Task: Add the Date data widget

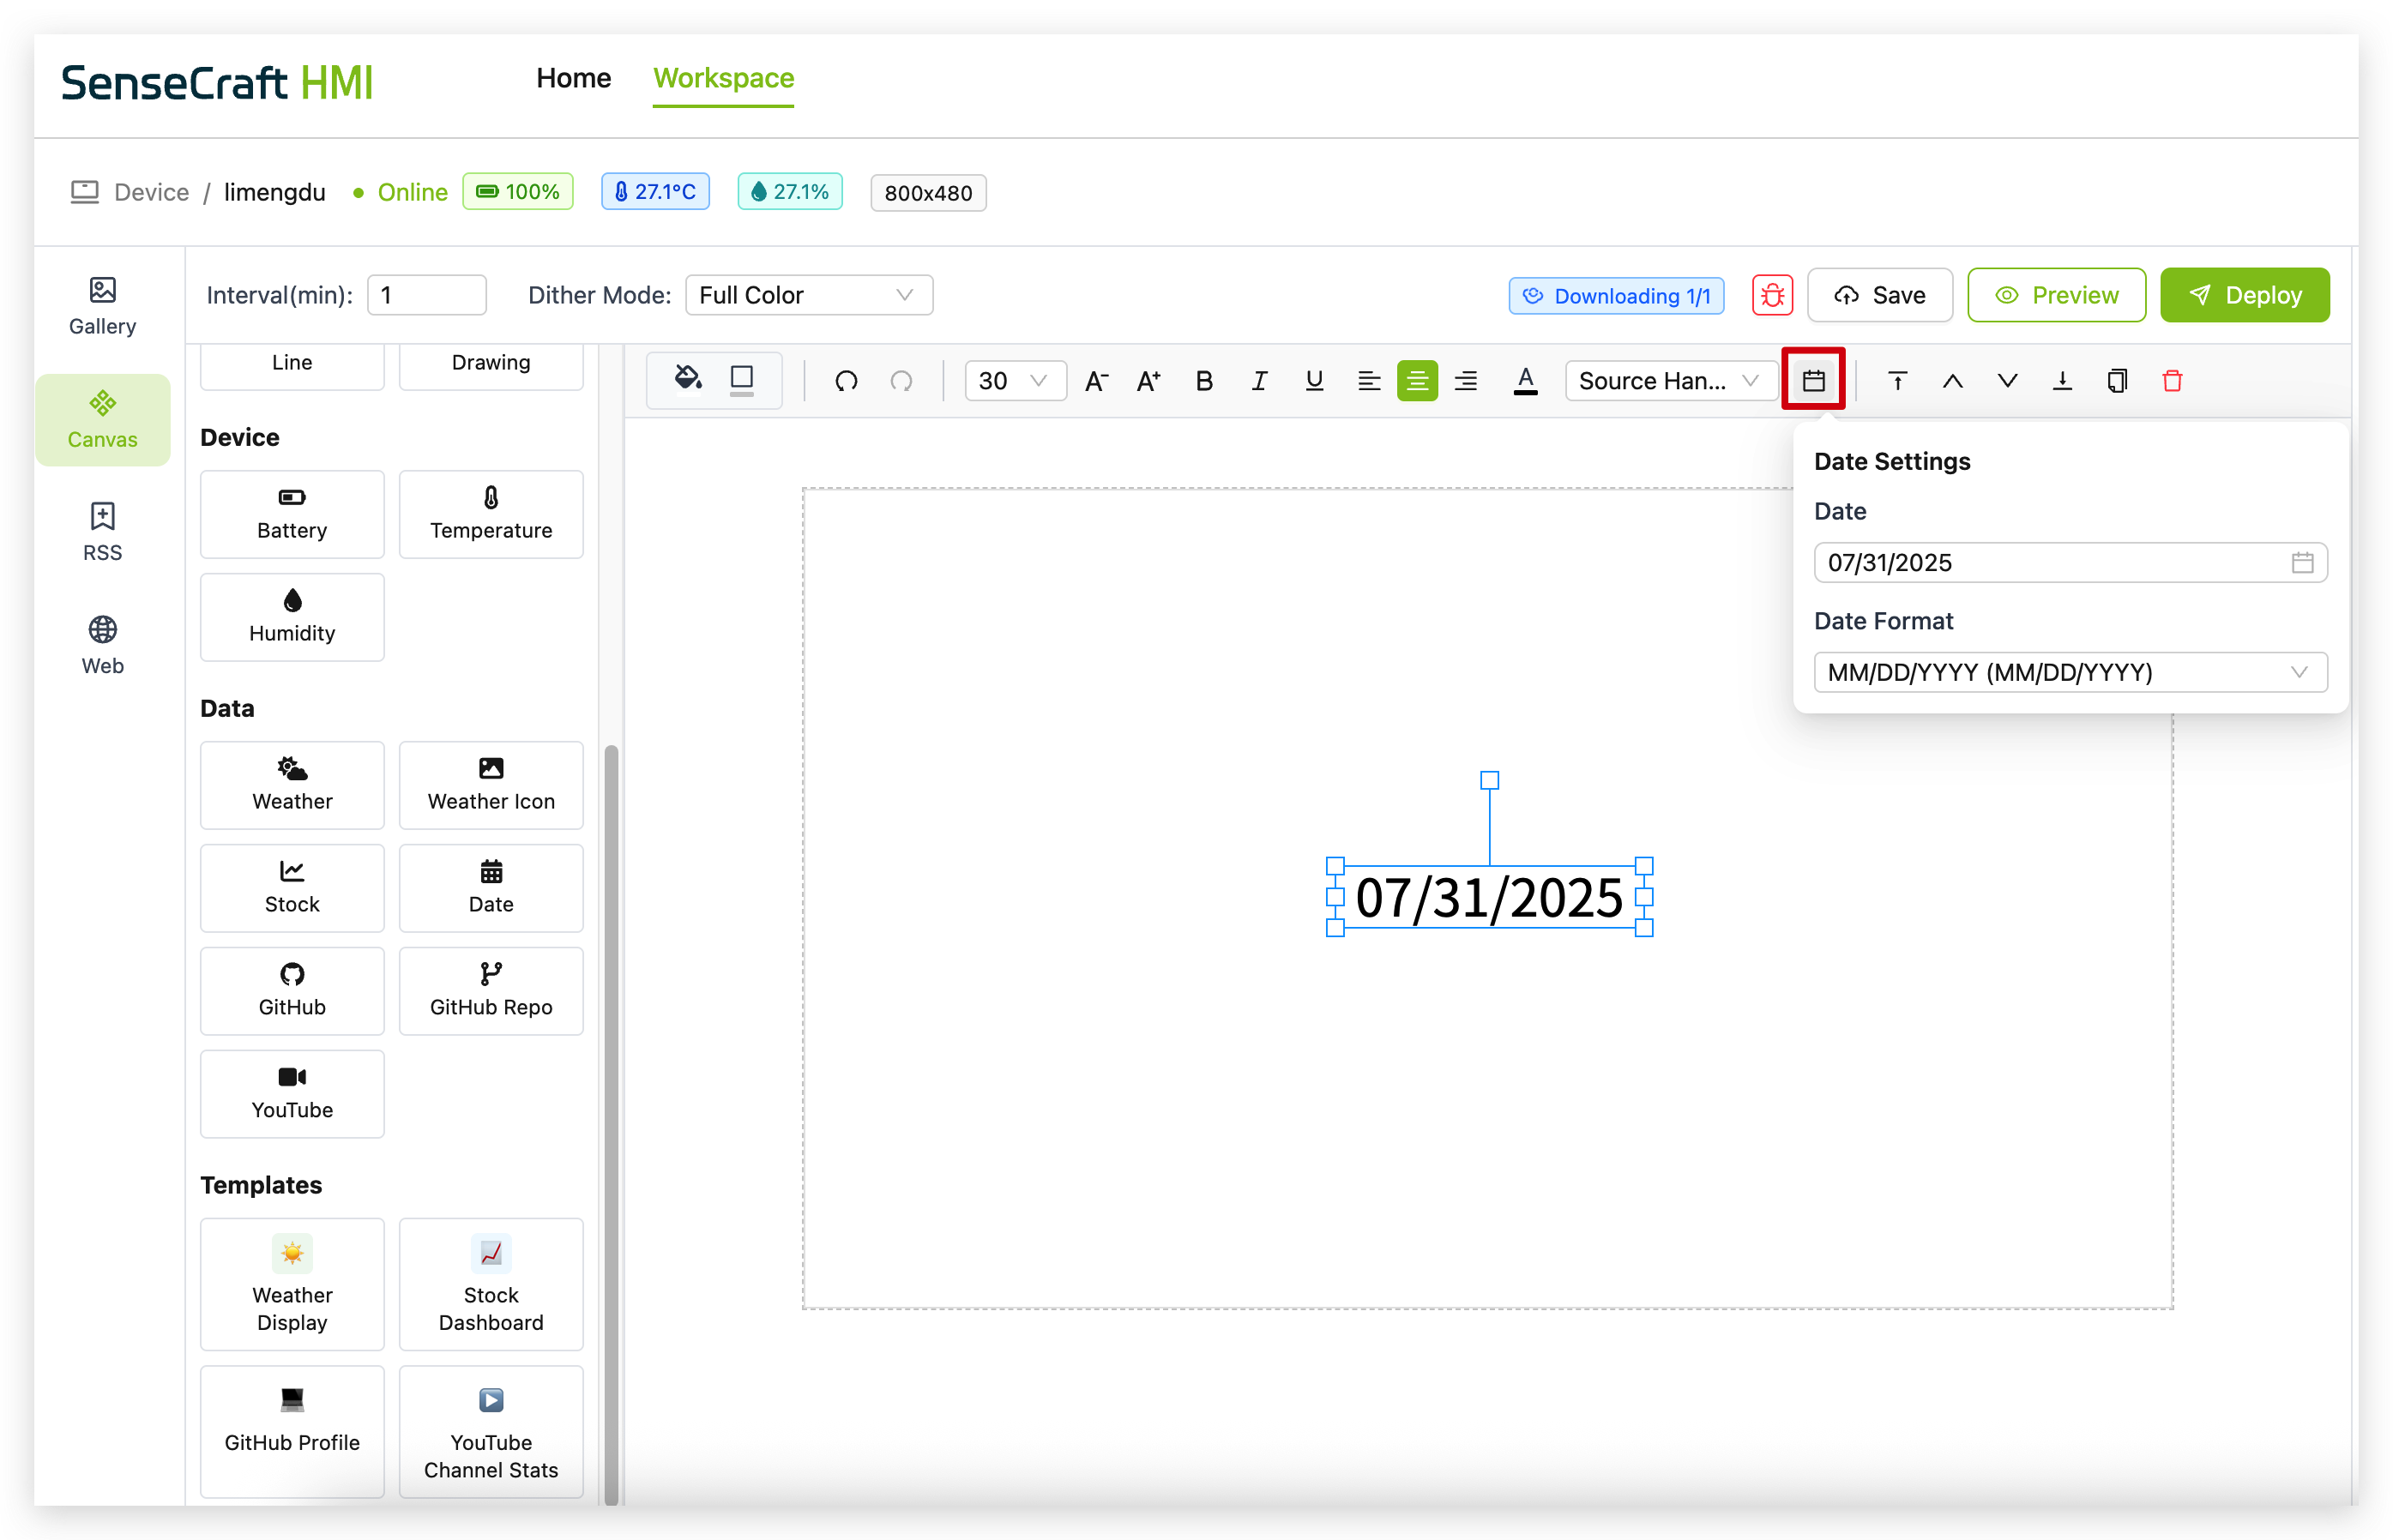Action: [490, 888]
